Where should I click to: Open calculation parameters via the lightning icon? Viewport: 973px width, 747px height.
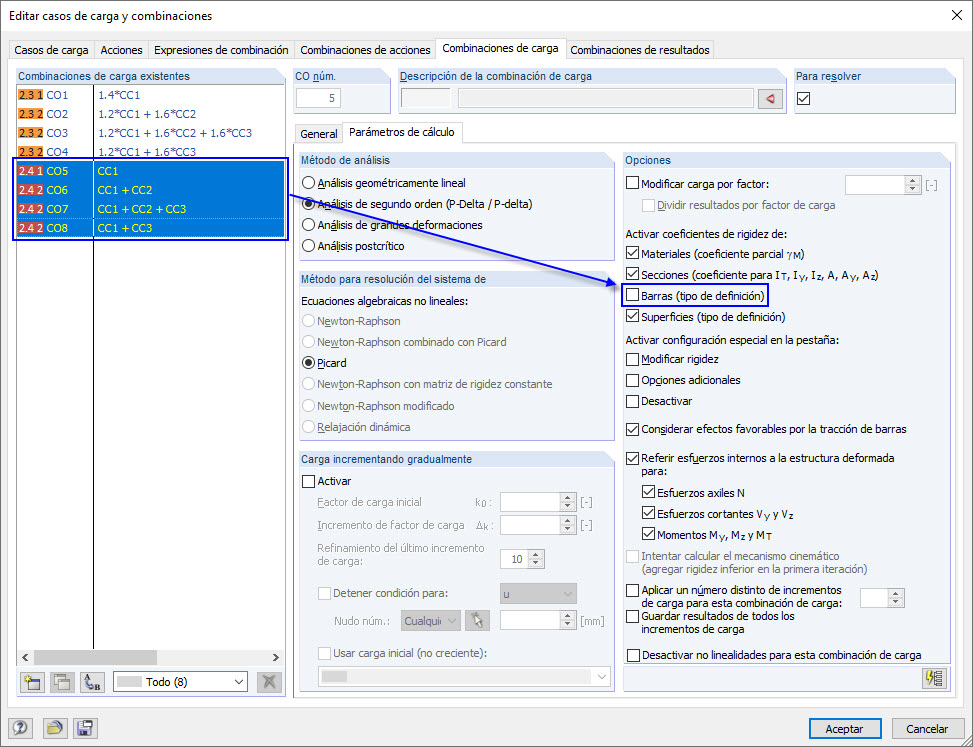coord(934,678)
